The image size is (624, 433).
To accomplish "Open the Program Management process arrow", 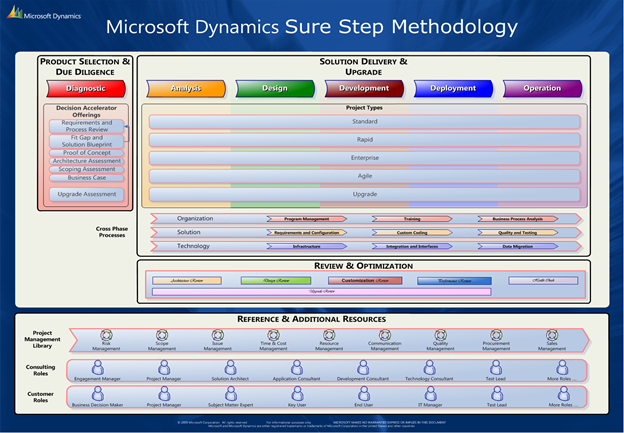I will 307,219.
